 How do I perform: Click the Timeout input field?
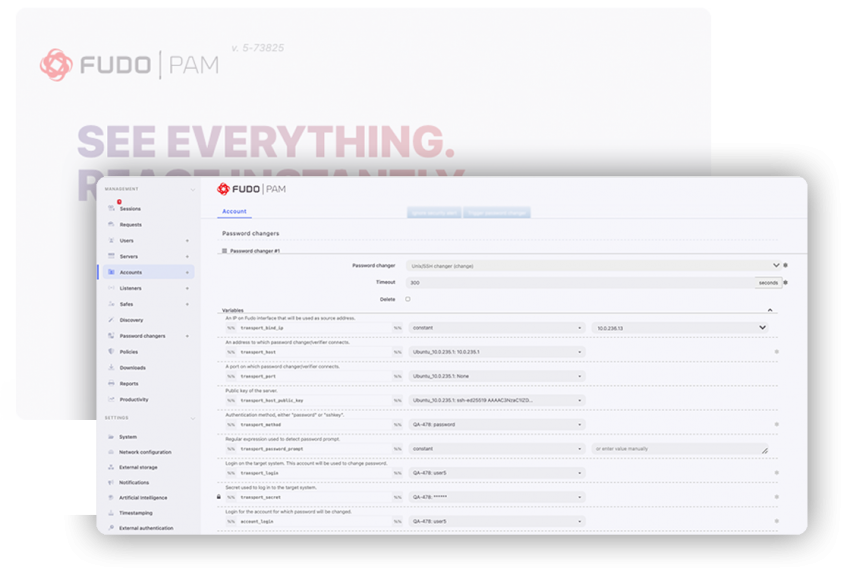580,283
